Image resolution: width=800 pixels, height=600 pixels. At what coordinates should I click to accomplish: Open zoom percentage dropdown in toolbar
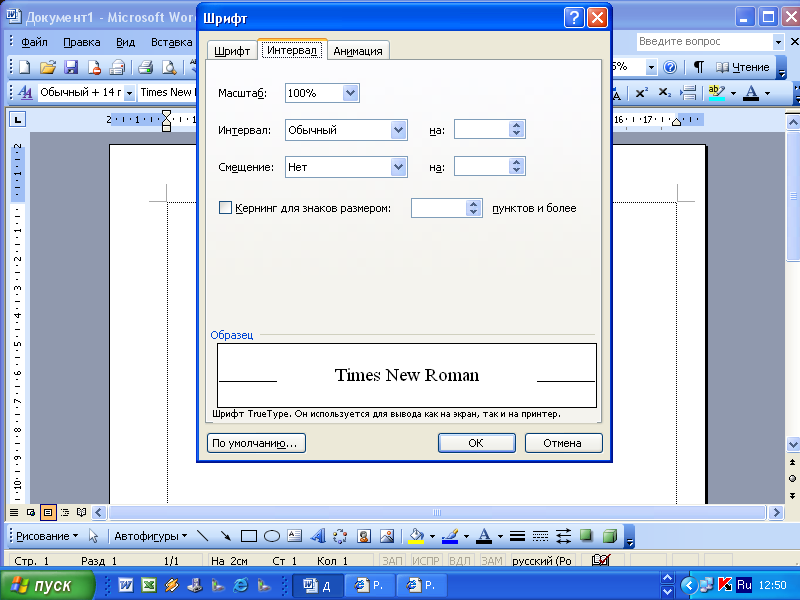651,67
